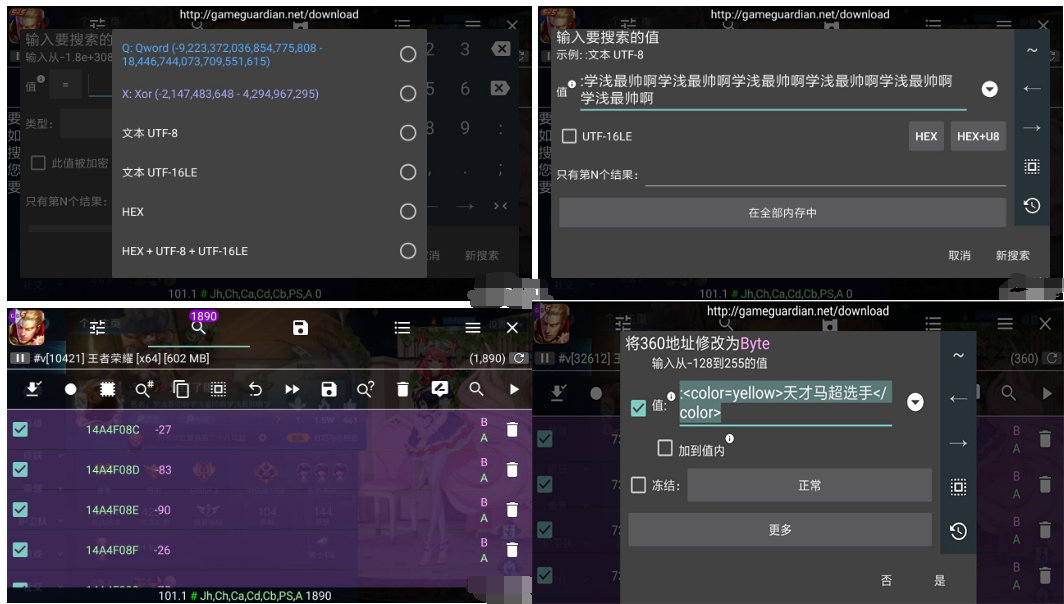Uncheck the row for address 14A4F08C
This screenshot has height=604, width=1064.
click(x=20, y=429)
